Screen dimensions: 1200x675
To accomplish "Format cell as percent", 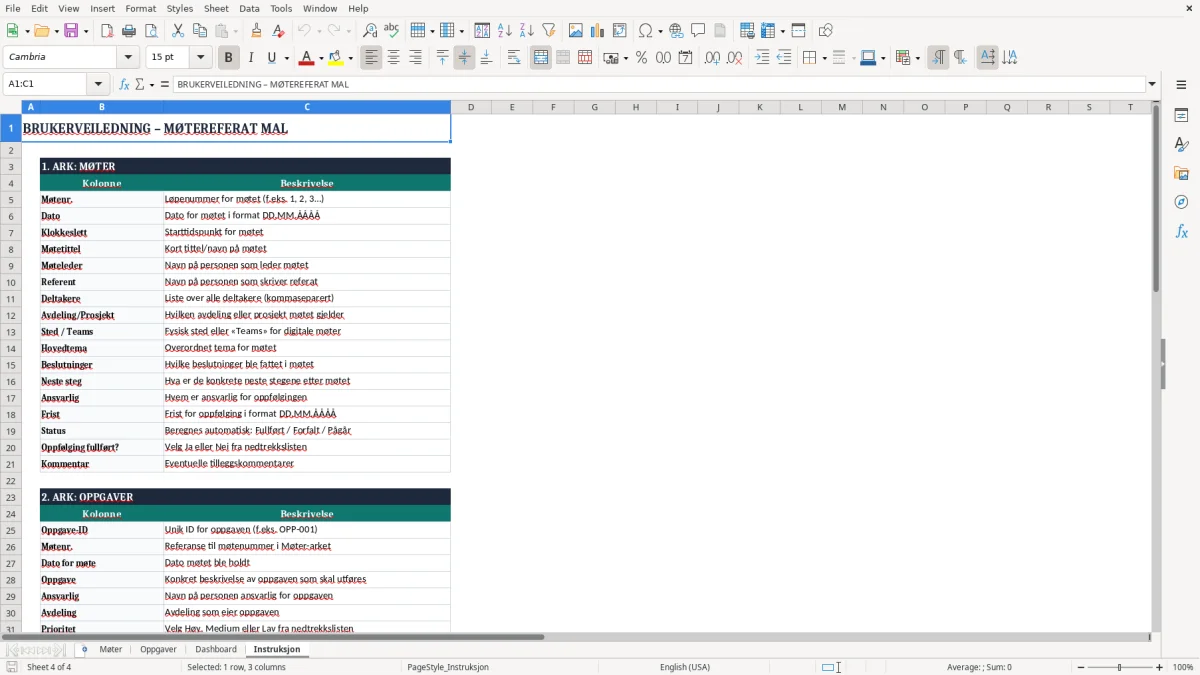I will [641, 58].
